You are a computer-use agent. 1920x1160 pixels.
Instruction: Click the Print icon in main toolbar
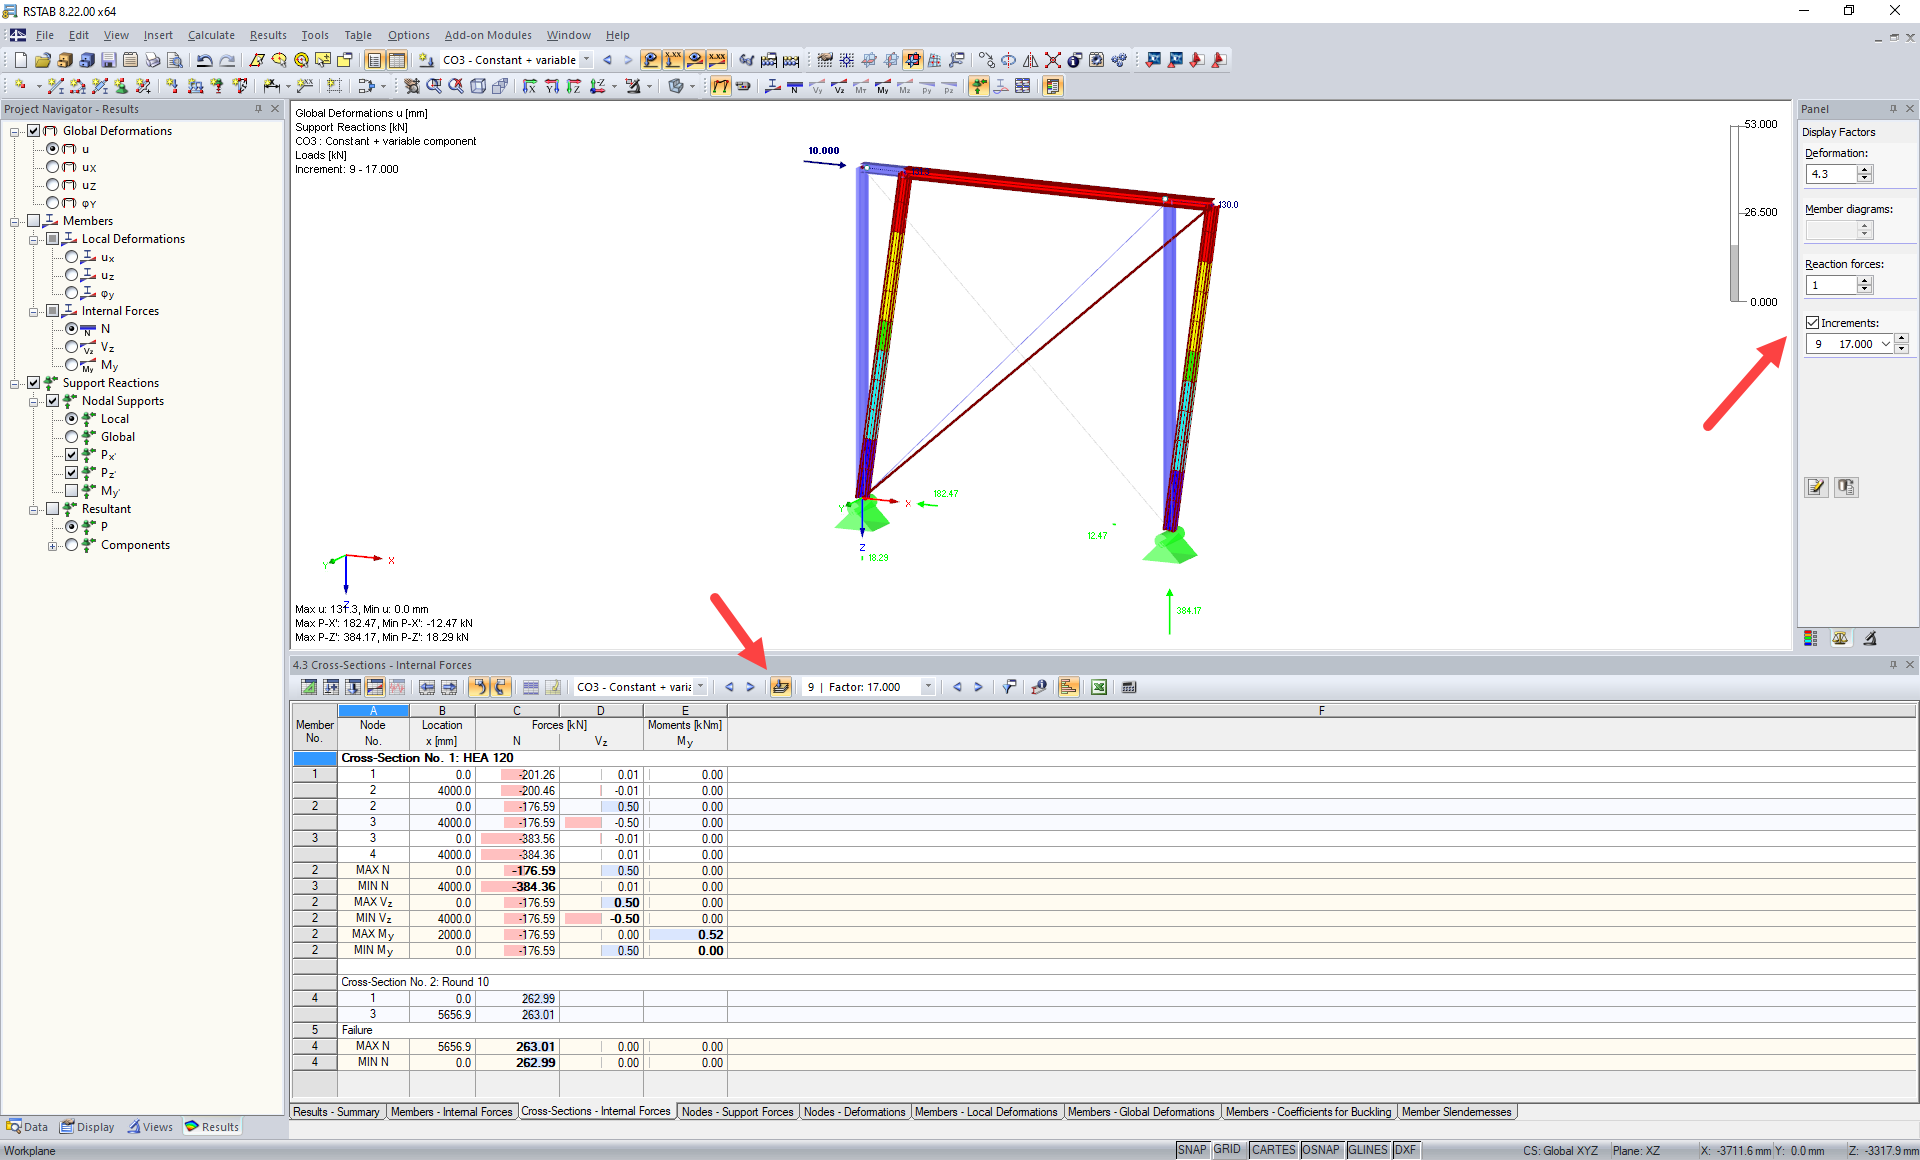(x=152, y=60)
